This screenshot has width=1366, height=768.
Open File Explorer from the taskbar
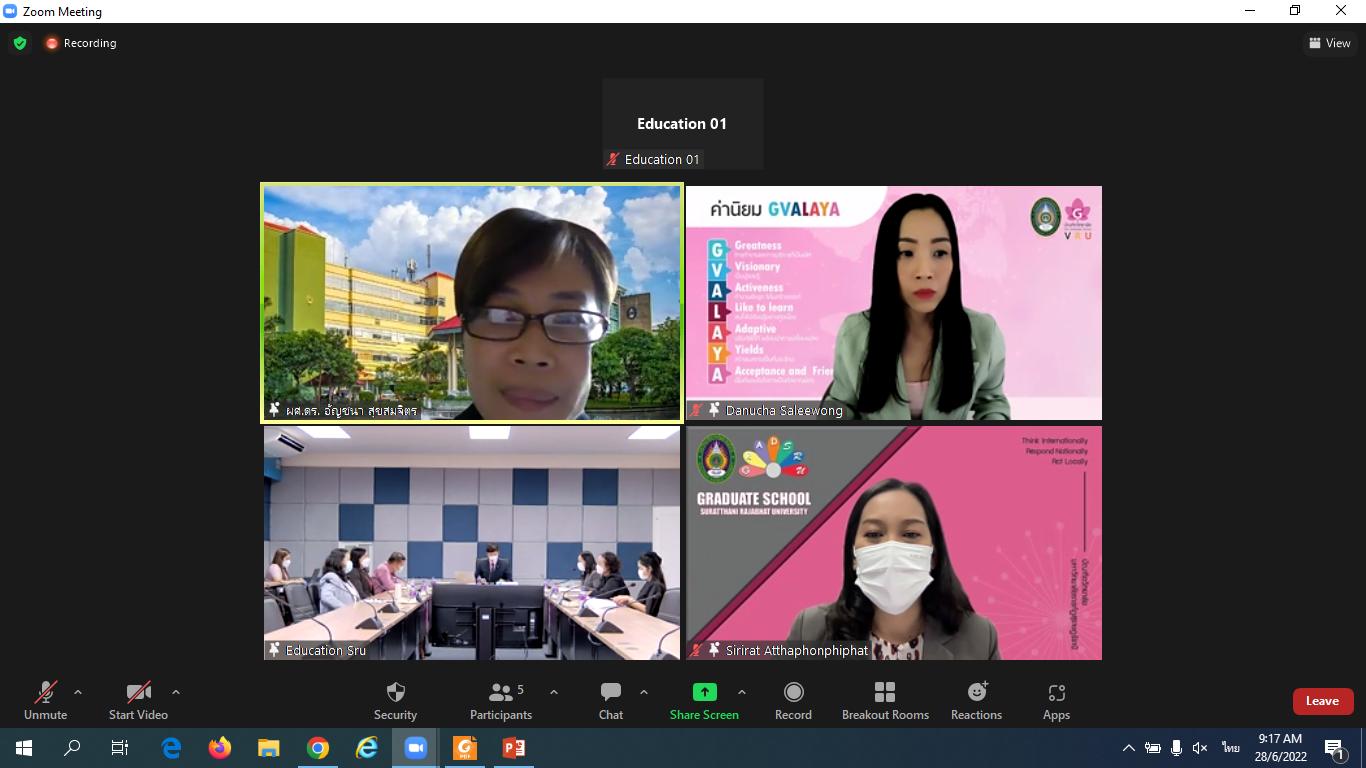tap(269, 748)
